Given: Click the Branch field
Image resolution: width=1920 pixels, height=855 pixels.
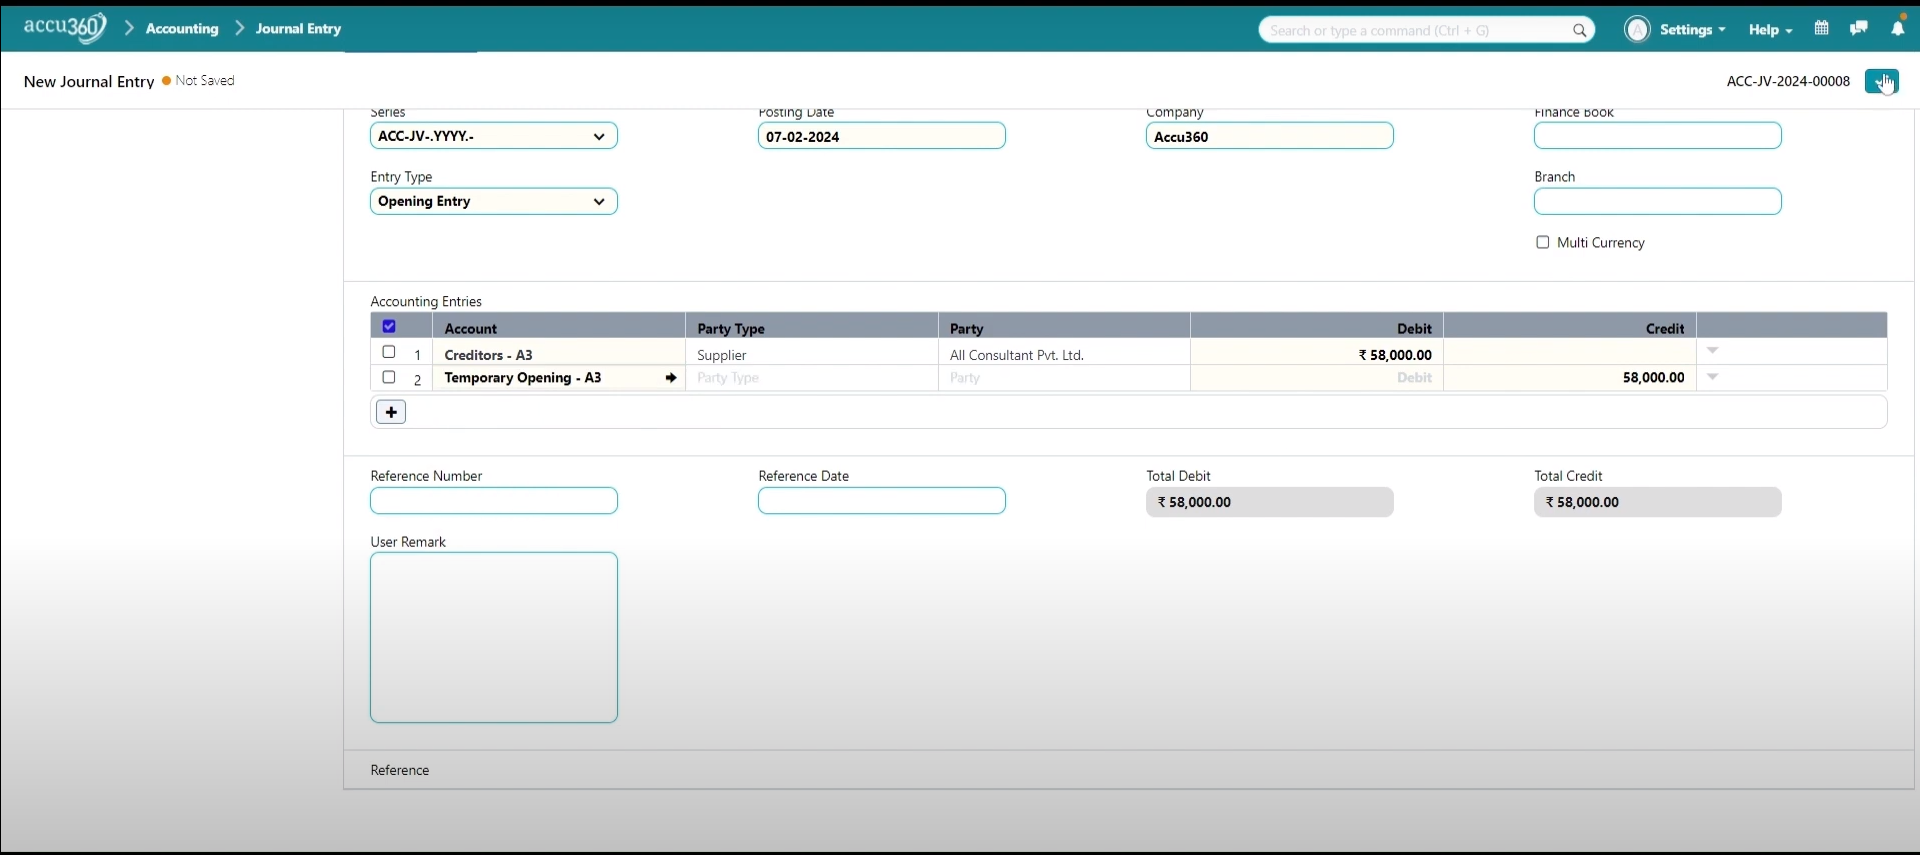Looking at the screenshot, I should pos(1658,201).
